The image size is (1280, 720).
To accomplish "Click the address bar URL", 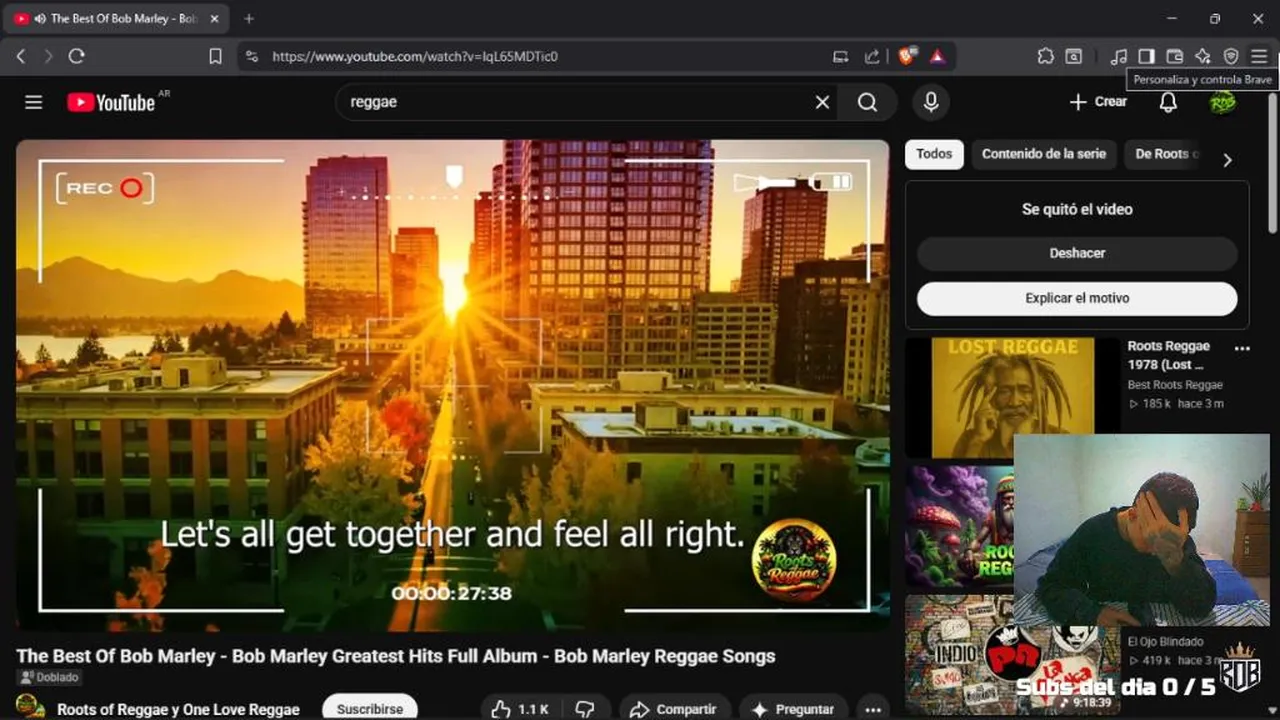I will [415, 57].
